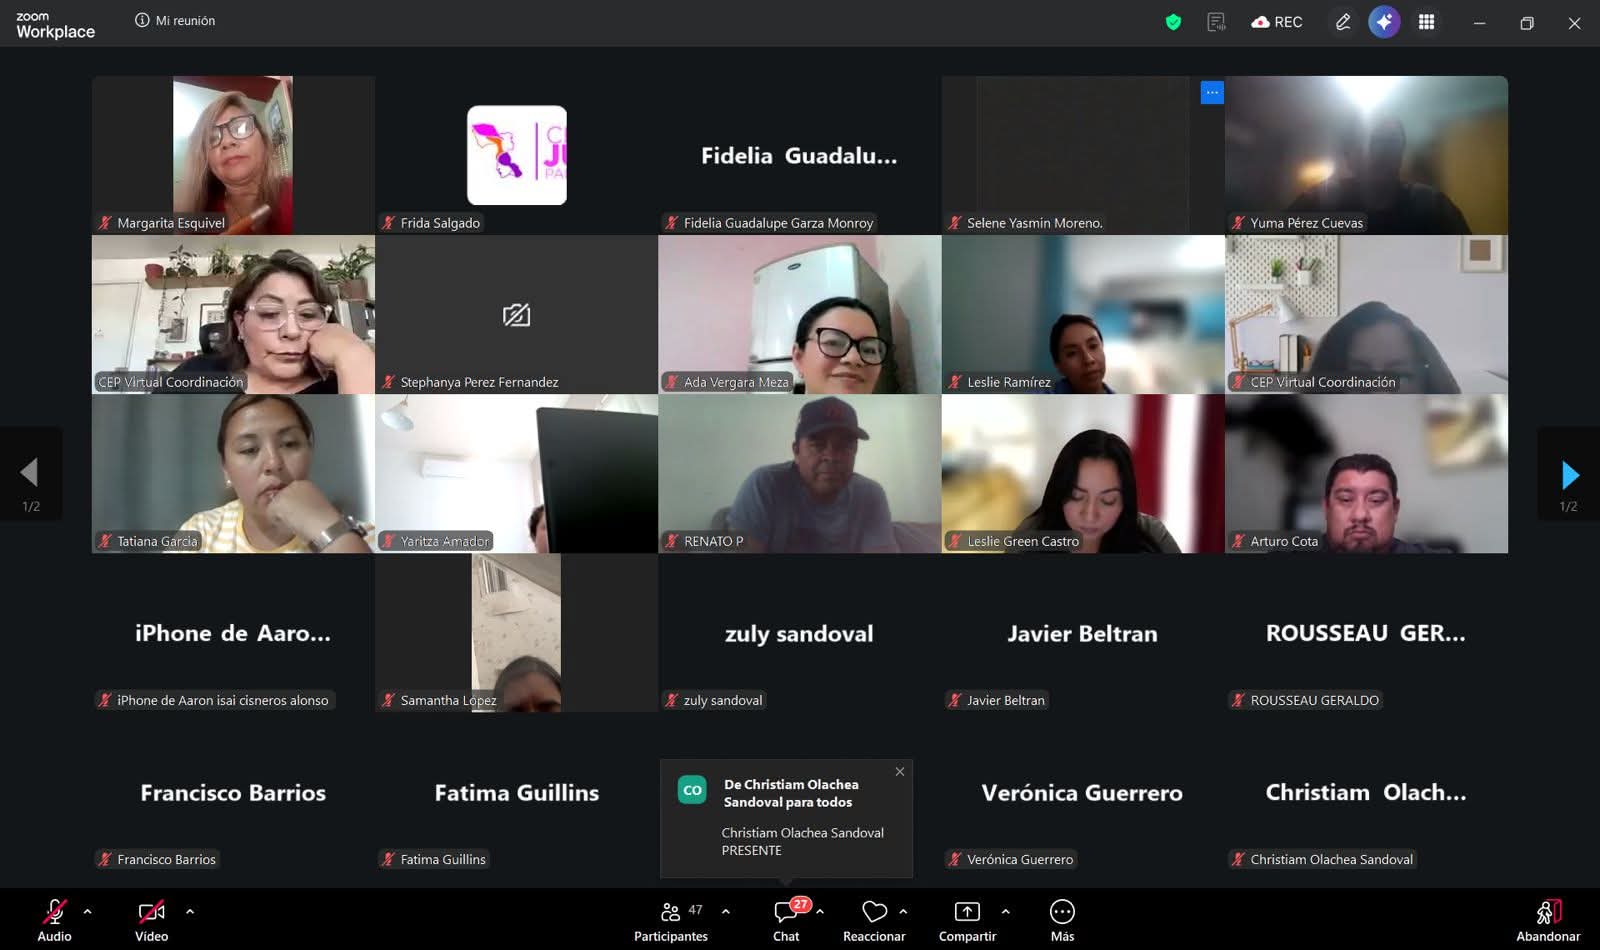This screenshot has height=950, width=1600.
Task: Click the REC cloud recording indicator
Action: tap(1277, 22)
